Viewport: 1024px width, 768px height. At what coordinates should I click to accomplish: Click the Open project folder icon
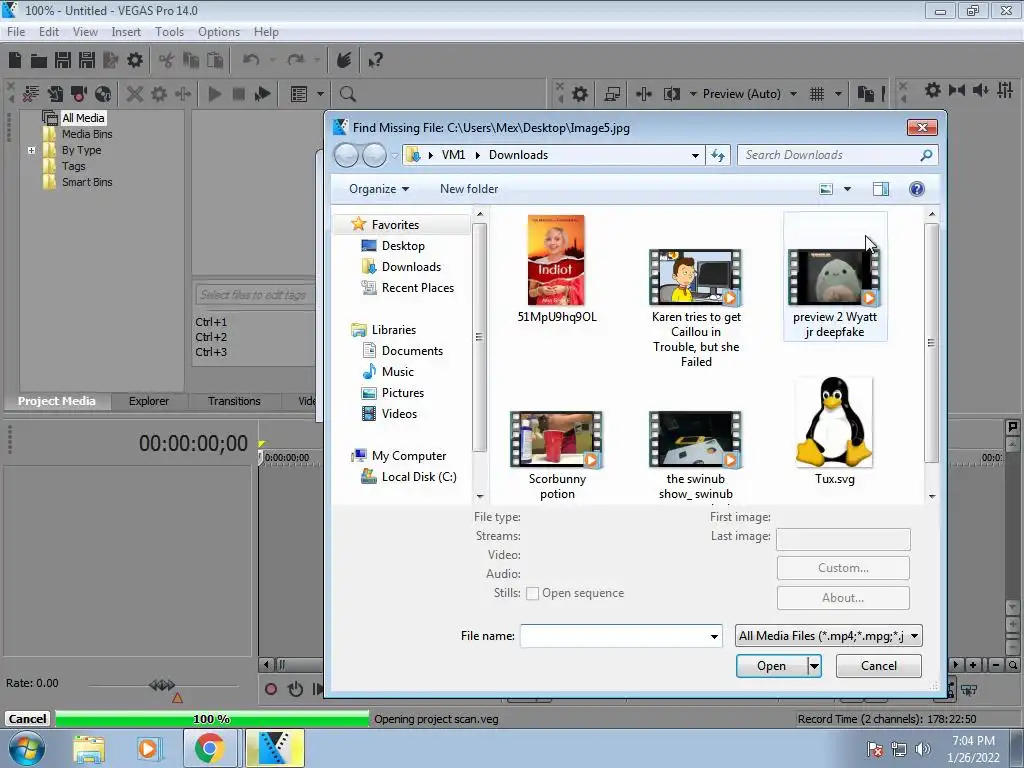(x=39, y=61)
